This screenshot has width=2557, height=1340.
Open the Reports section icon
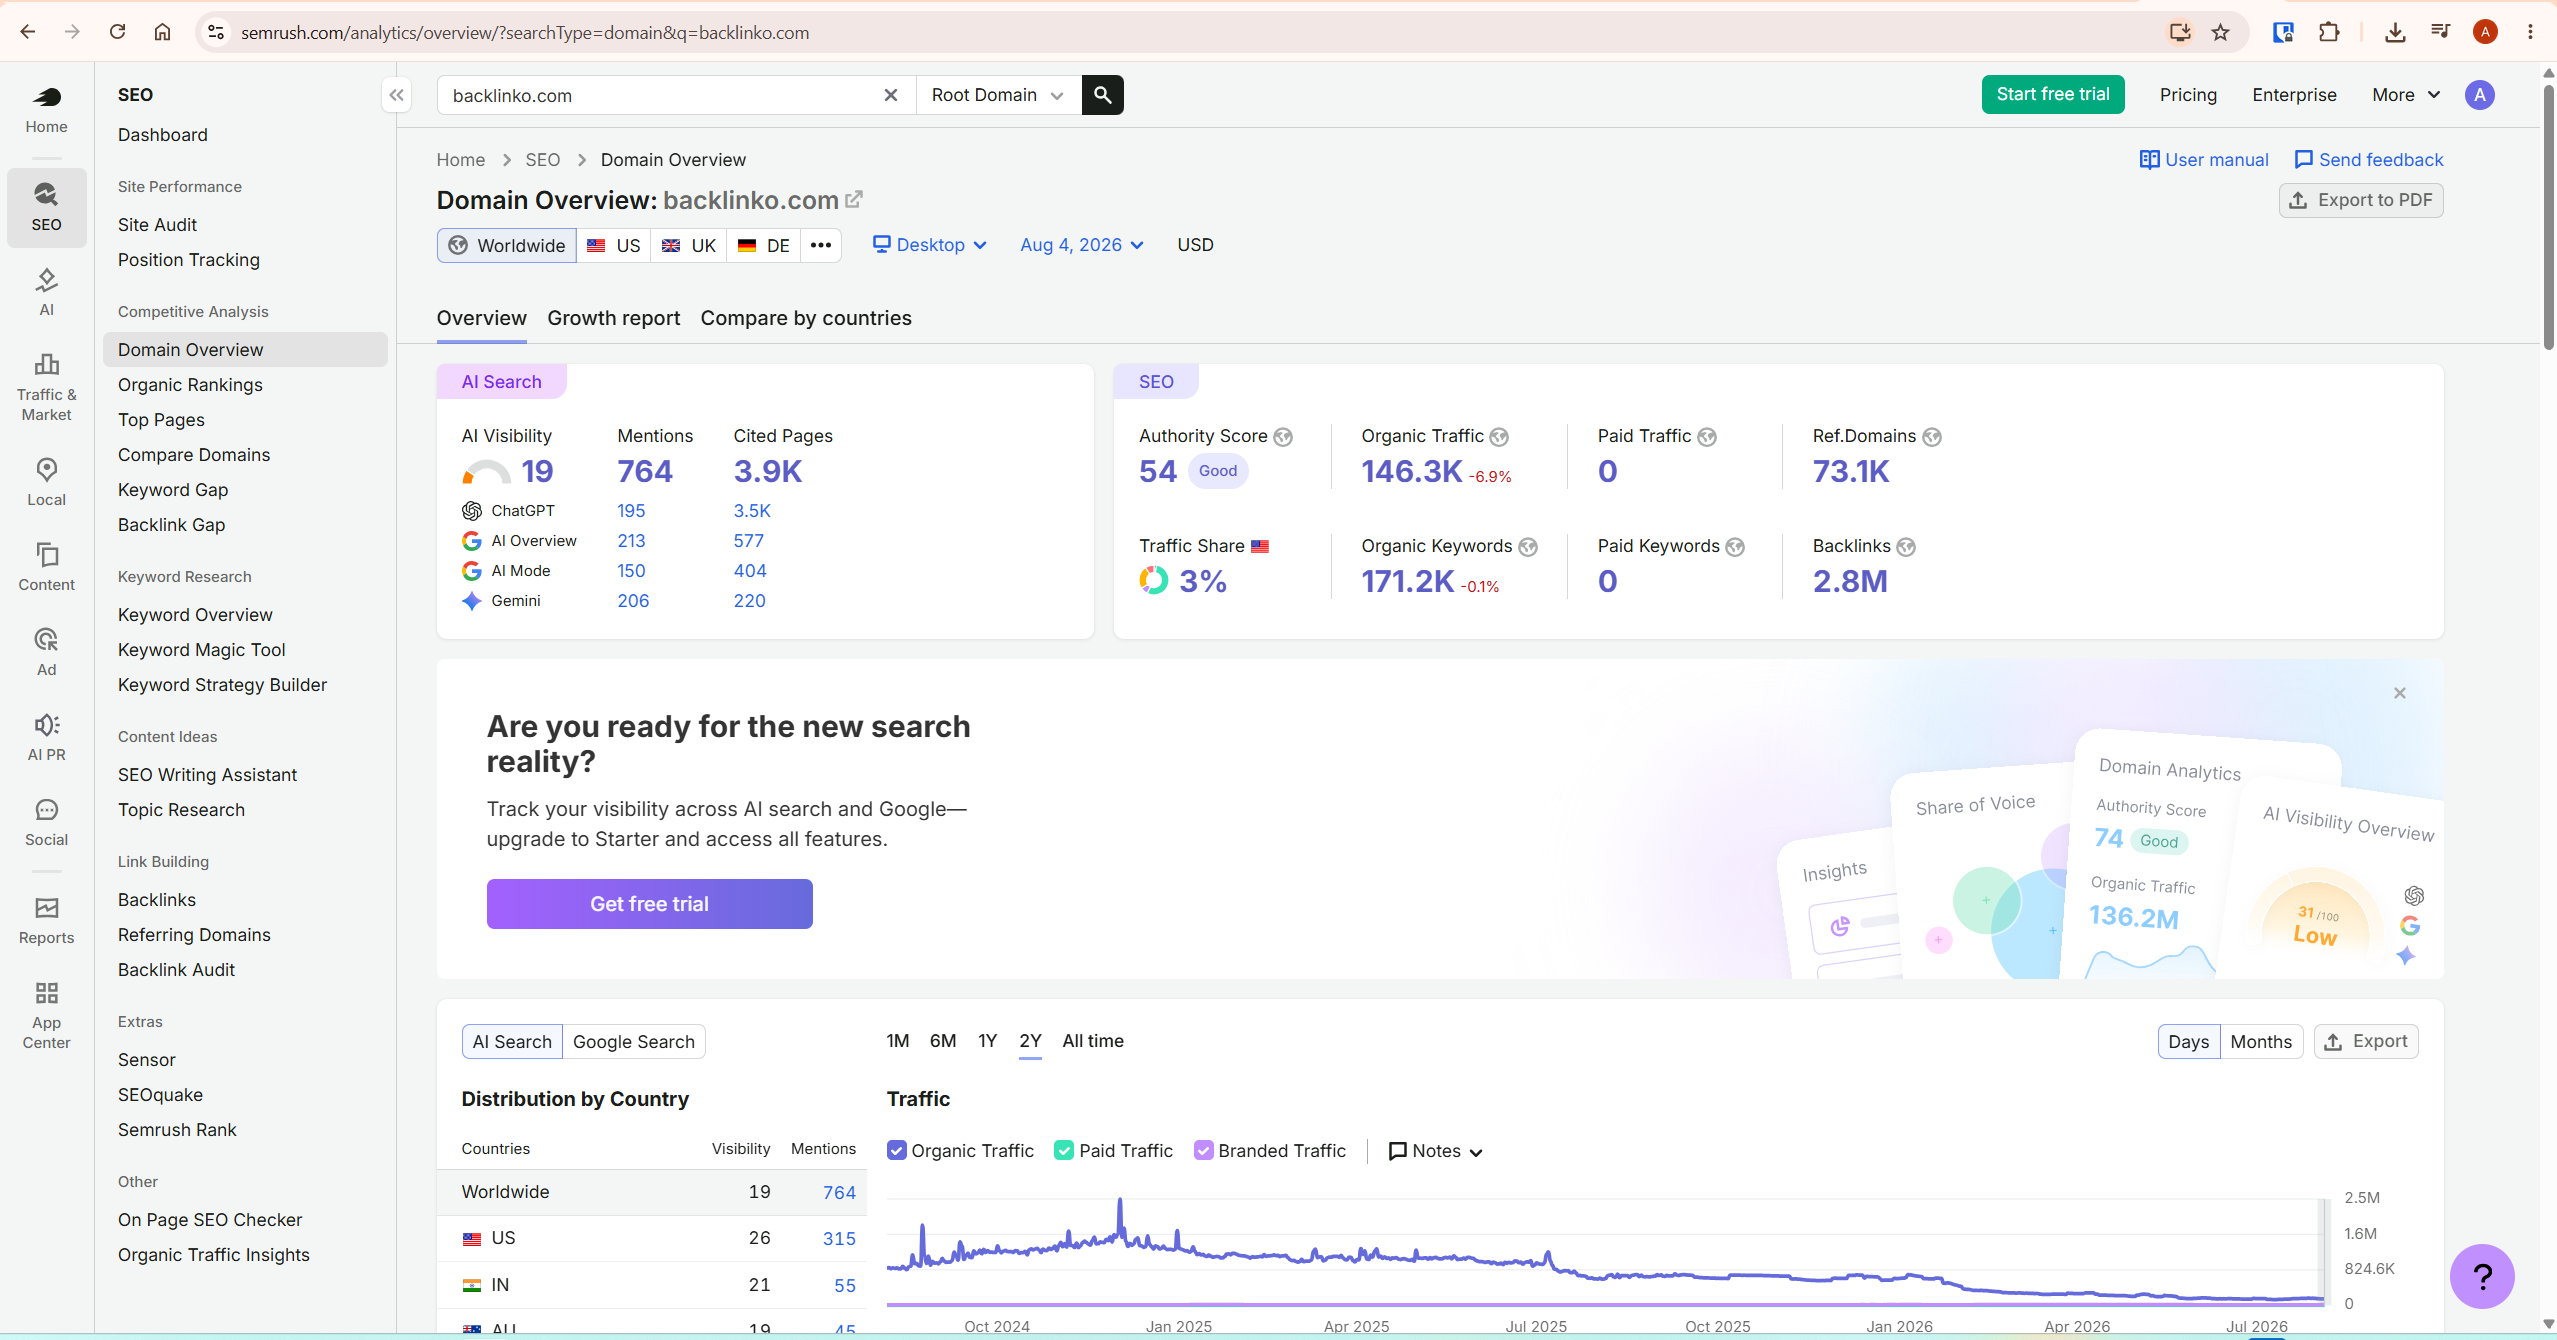(46, 920)
